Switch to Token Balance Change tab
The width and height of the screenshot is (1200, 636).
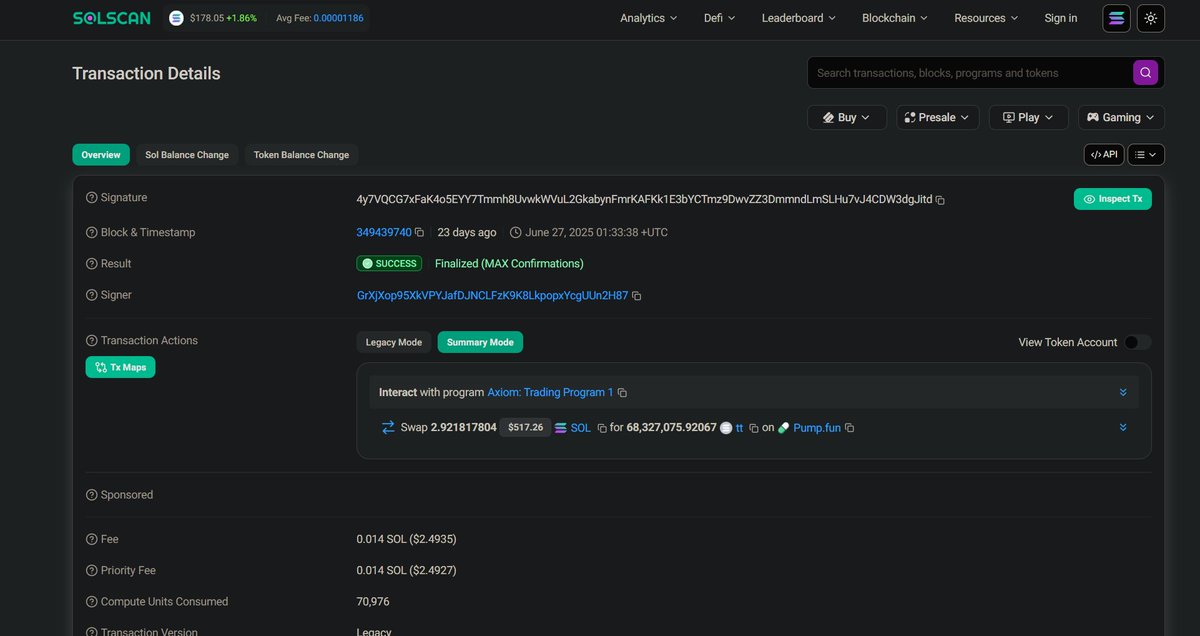click(301, 154)
